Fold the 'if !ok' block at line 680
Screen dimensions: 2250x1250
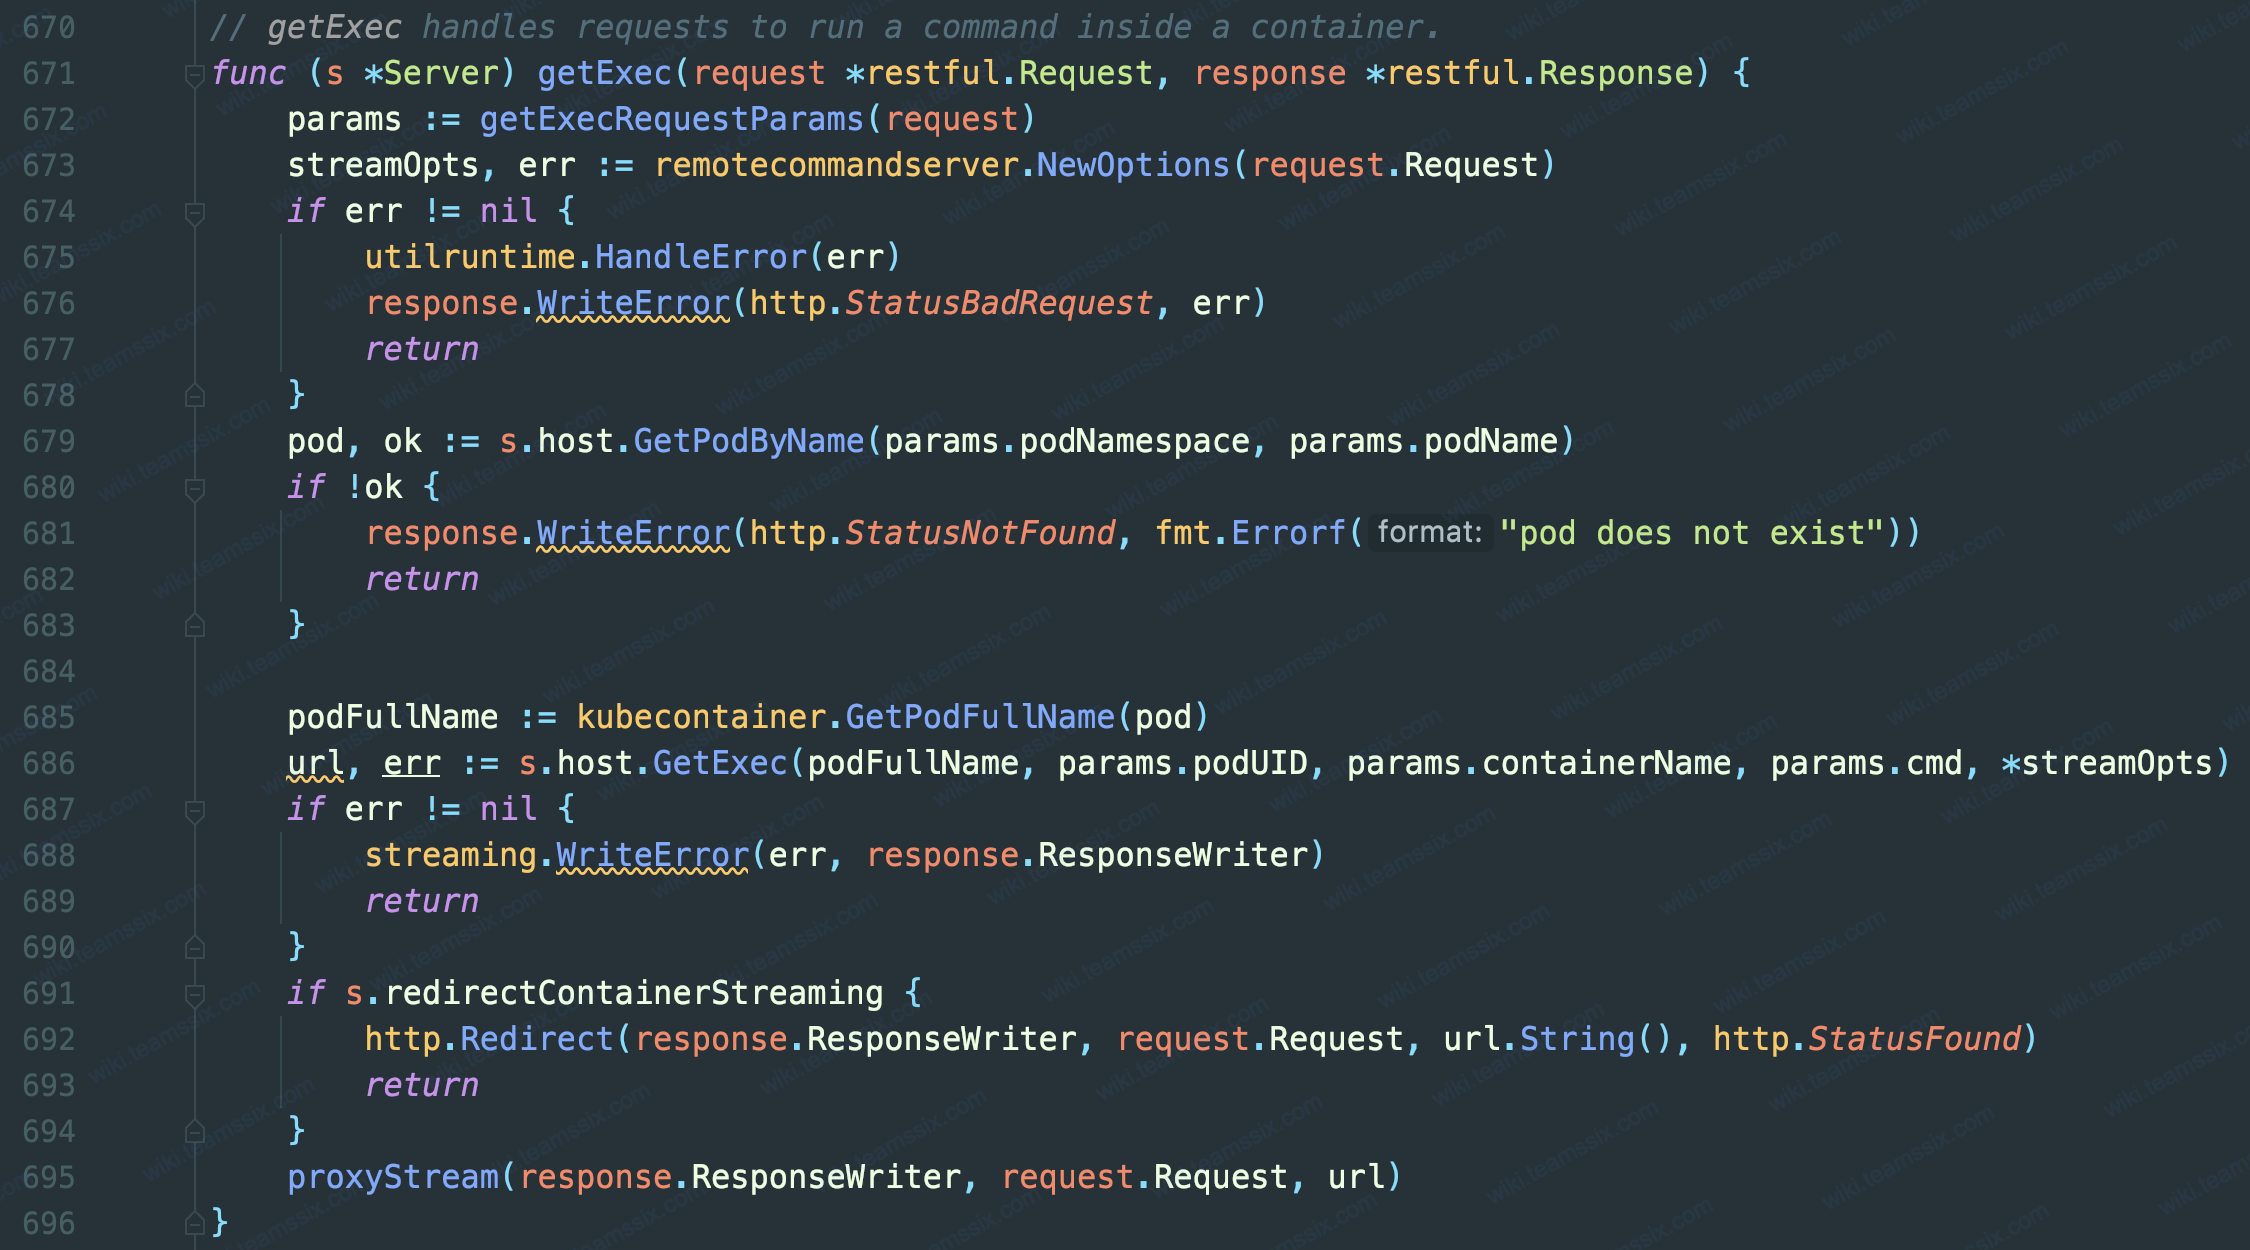(x=195, y=489)
